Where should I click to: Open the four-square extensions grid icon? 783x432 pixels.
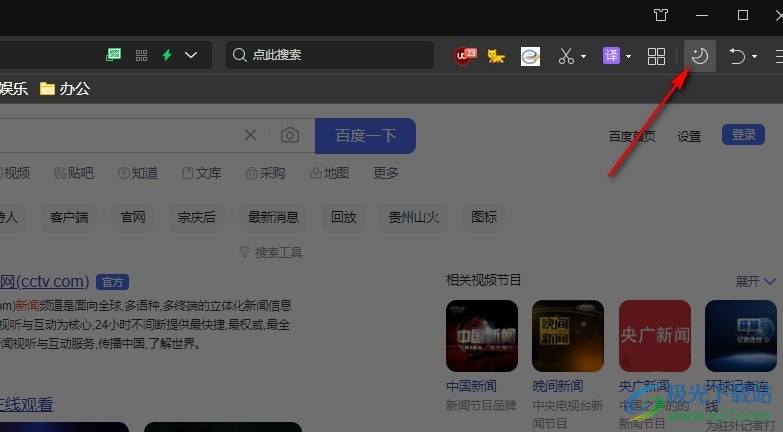click(656, 56)
